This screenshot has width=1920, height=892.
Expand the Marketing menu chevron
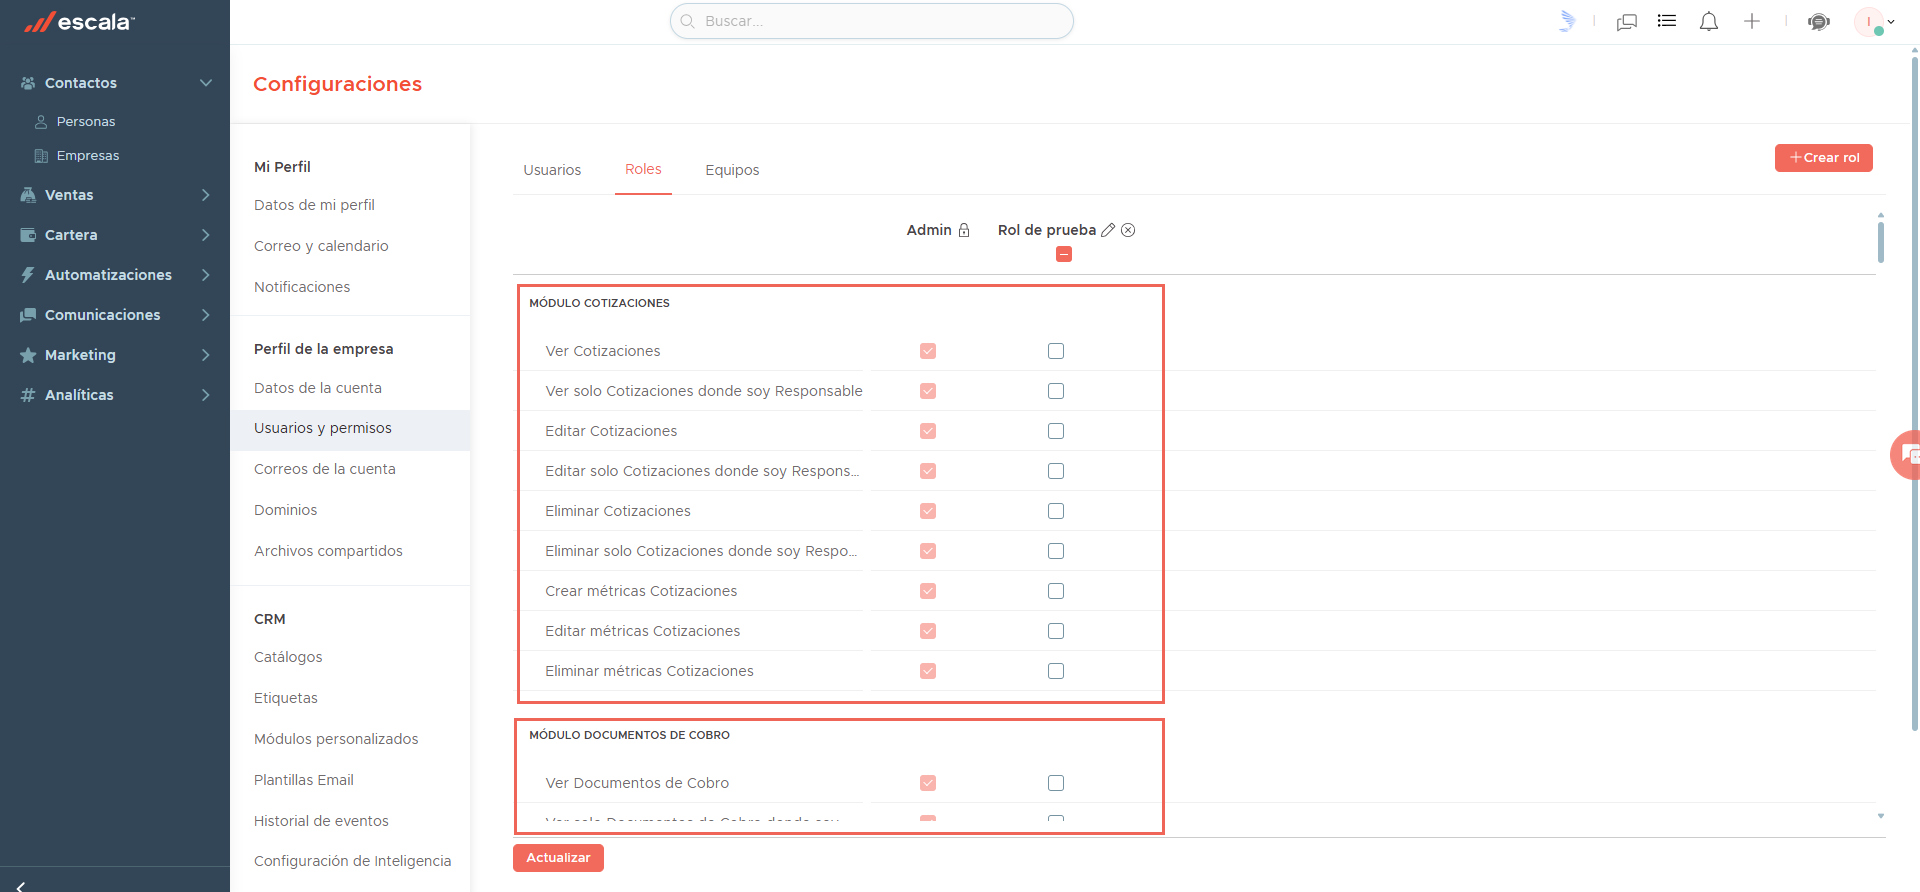tap(206, 355)
